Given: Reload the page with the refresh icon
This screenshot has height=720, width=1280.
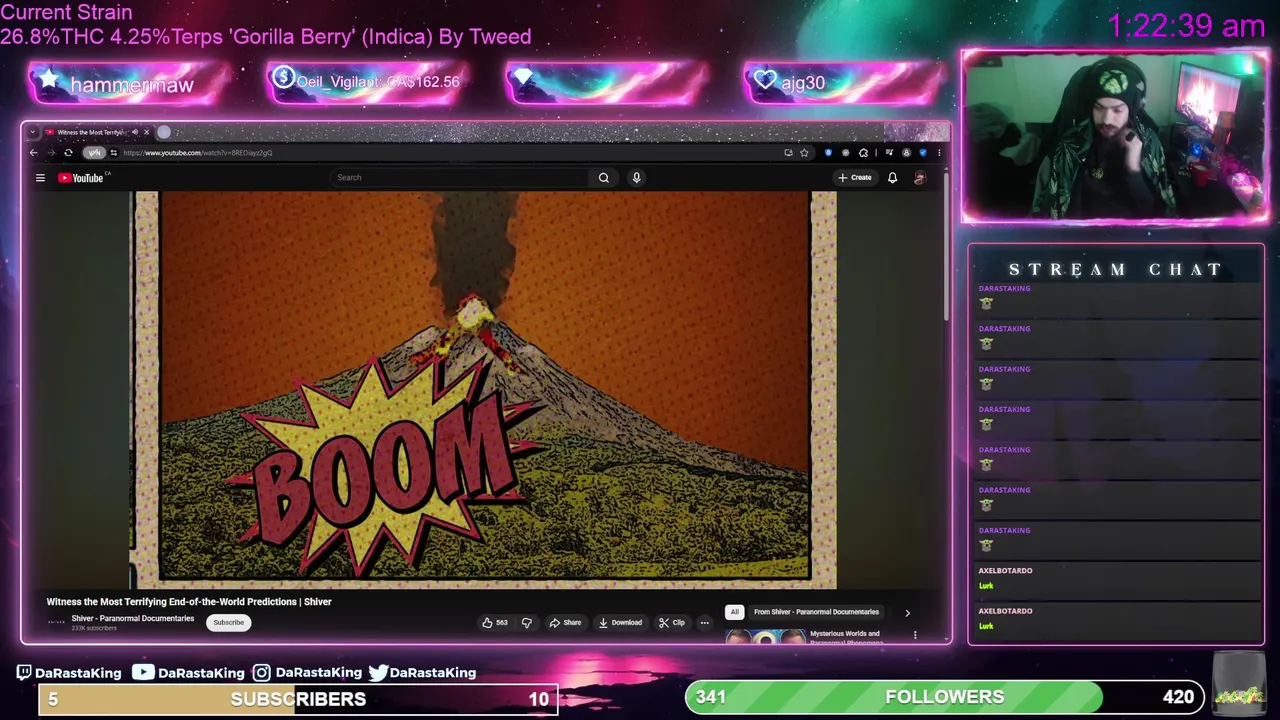Looking at the screenshot, I should [68, 153].
